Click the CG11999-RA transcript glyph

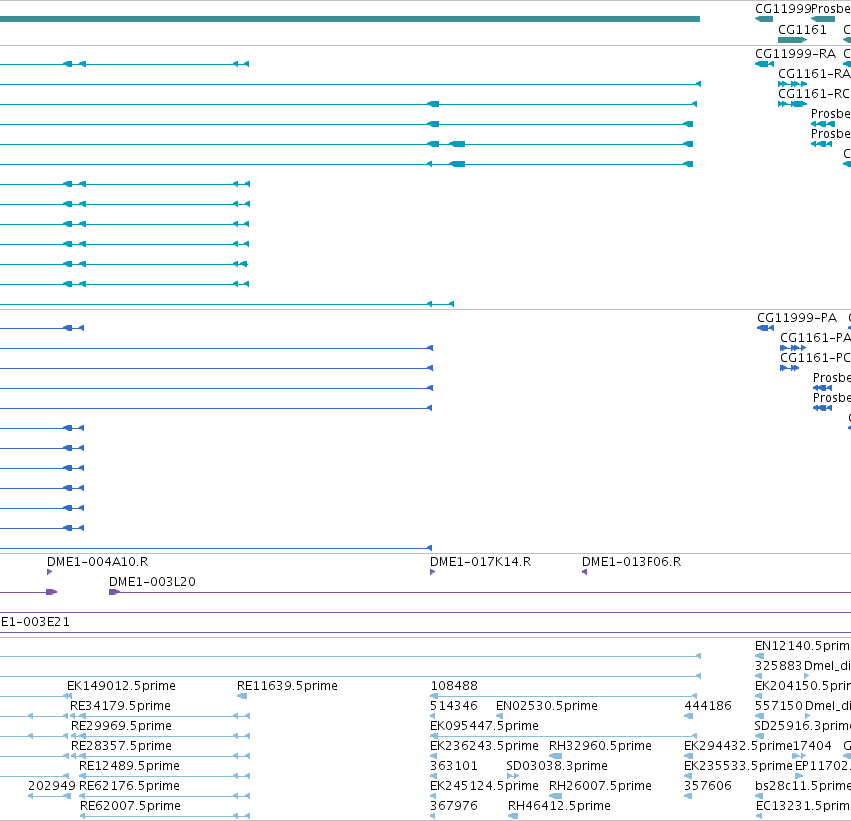(764, 64)
